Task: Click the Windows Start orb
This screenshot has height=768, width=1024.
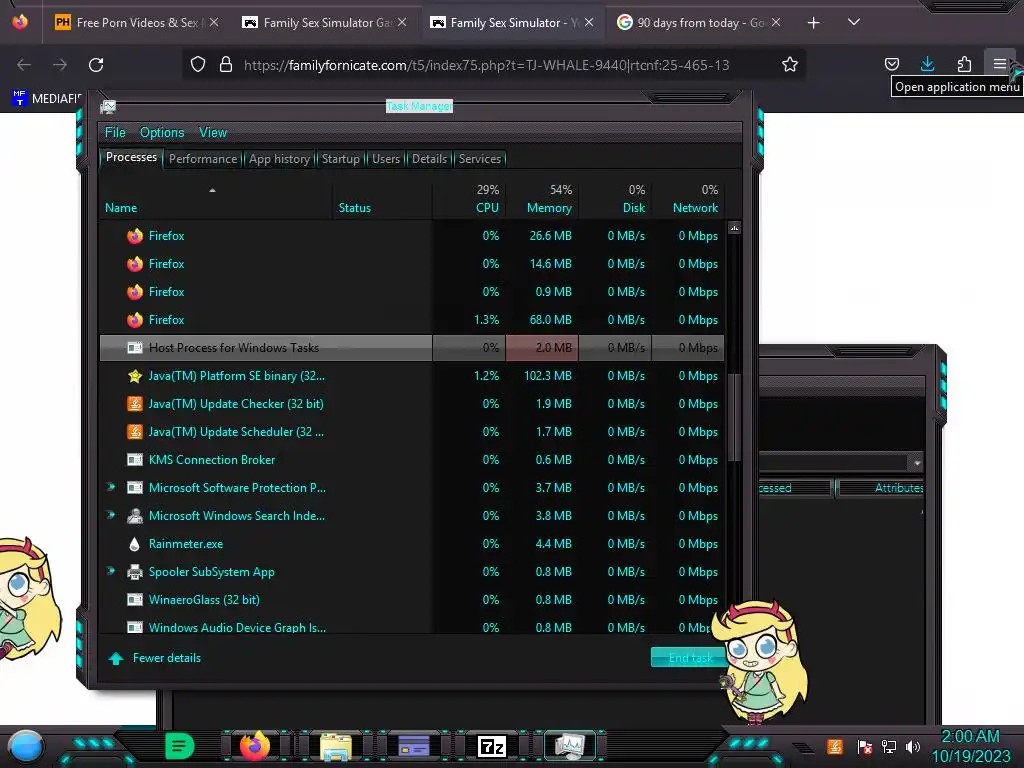Action: pyautogui.click(x=25, y=747)
